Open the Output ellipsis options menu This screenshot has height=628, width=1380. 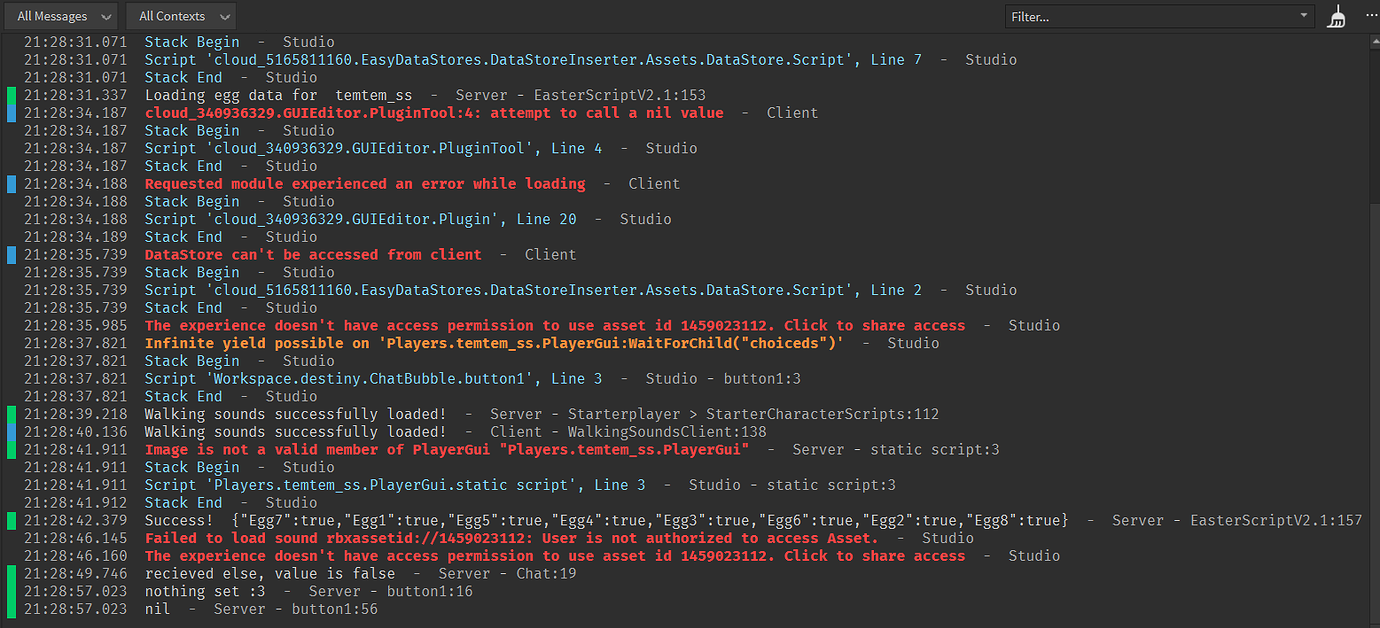(x=1371, y=16)
